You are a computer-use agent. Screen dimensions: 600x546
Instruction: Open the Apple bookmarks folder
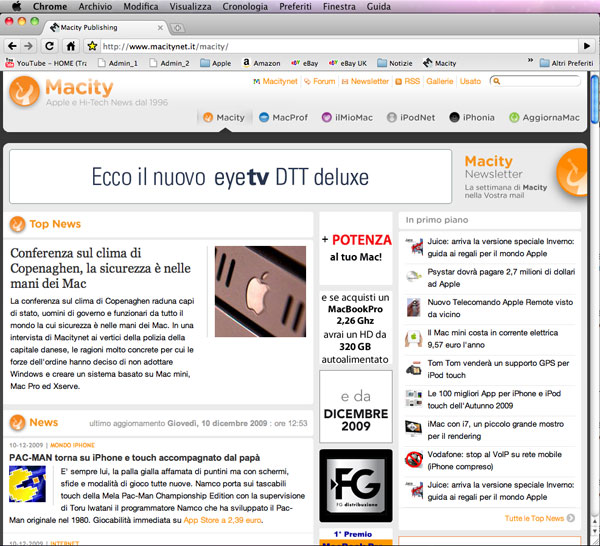click(216, 63)
